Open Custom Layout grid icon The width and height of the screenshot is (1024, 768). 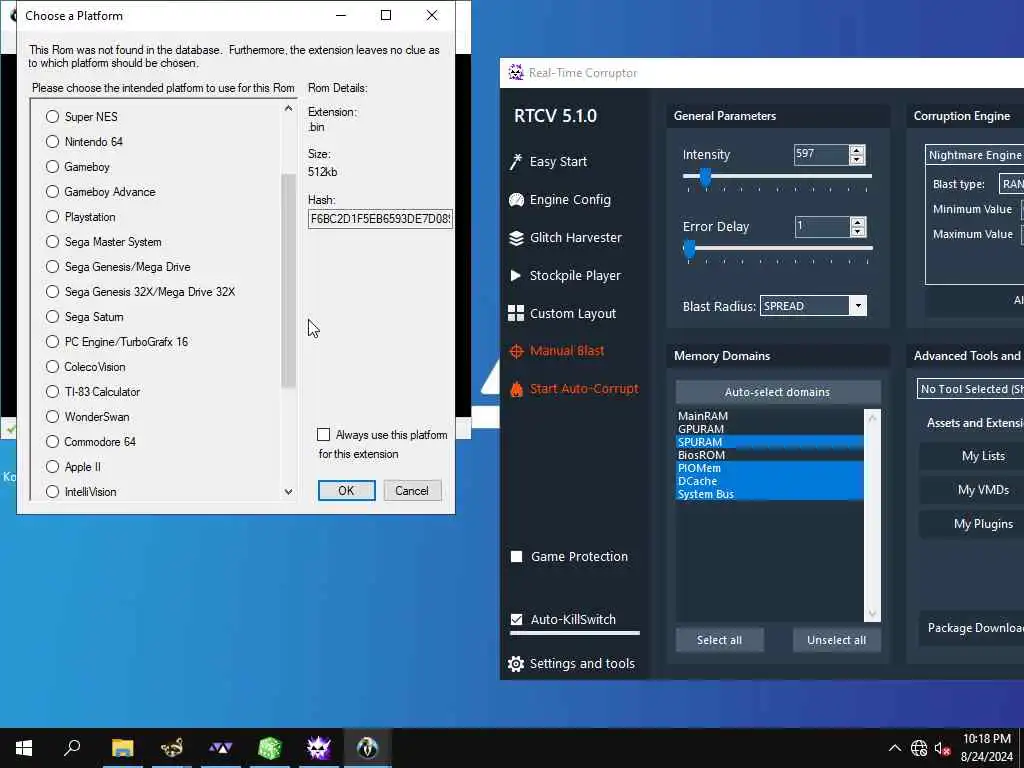516,313
